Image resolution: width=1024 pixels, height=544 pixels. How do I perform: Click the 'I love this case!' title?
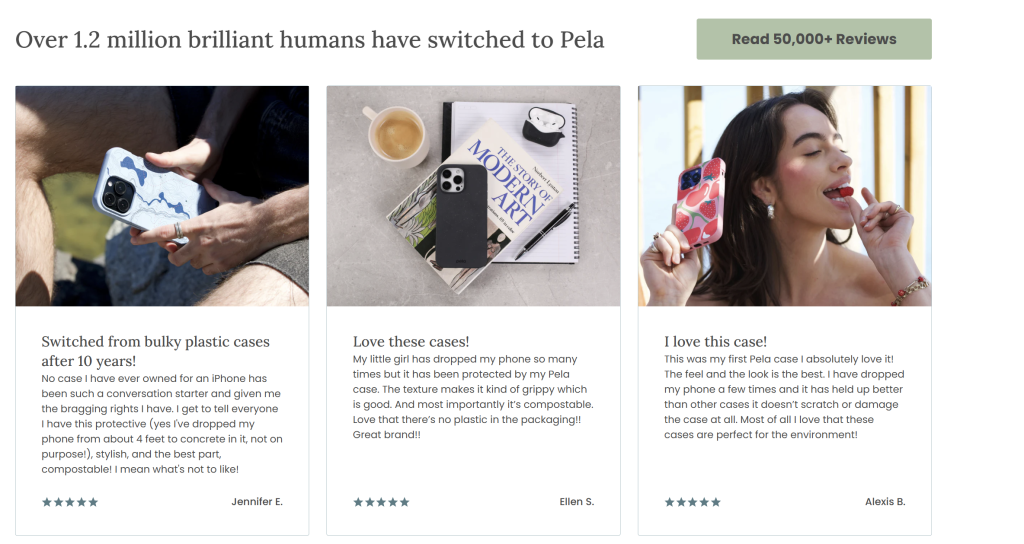[717, 342]
